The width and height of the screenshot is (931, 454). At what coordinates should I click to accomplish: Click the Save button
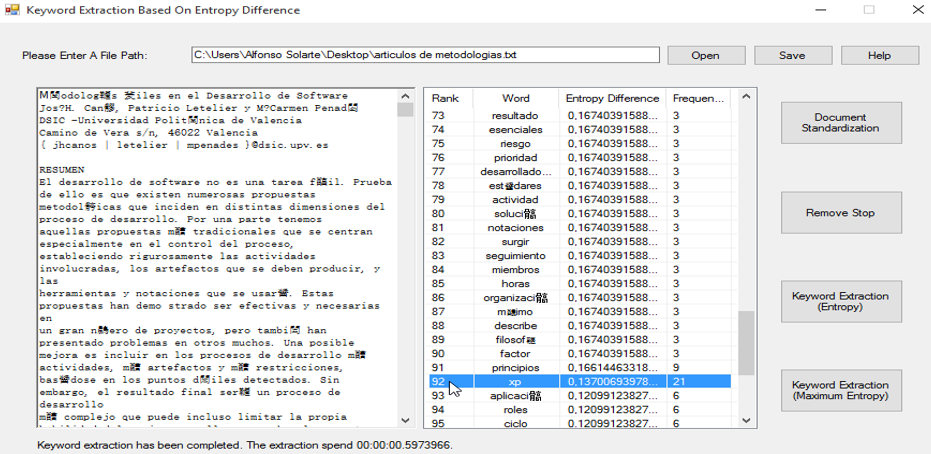point(792,55)
